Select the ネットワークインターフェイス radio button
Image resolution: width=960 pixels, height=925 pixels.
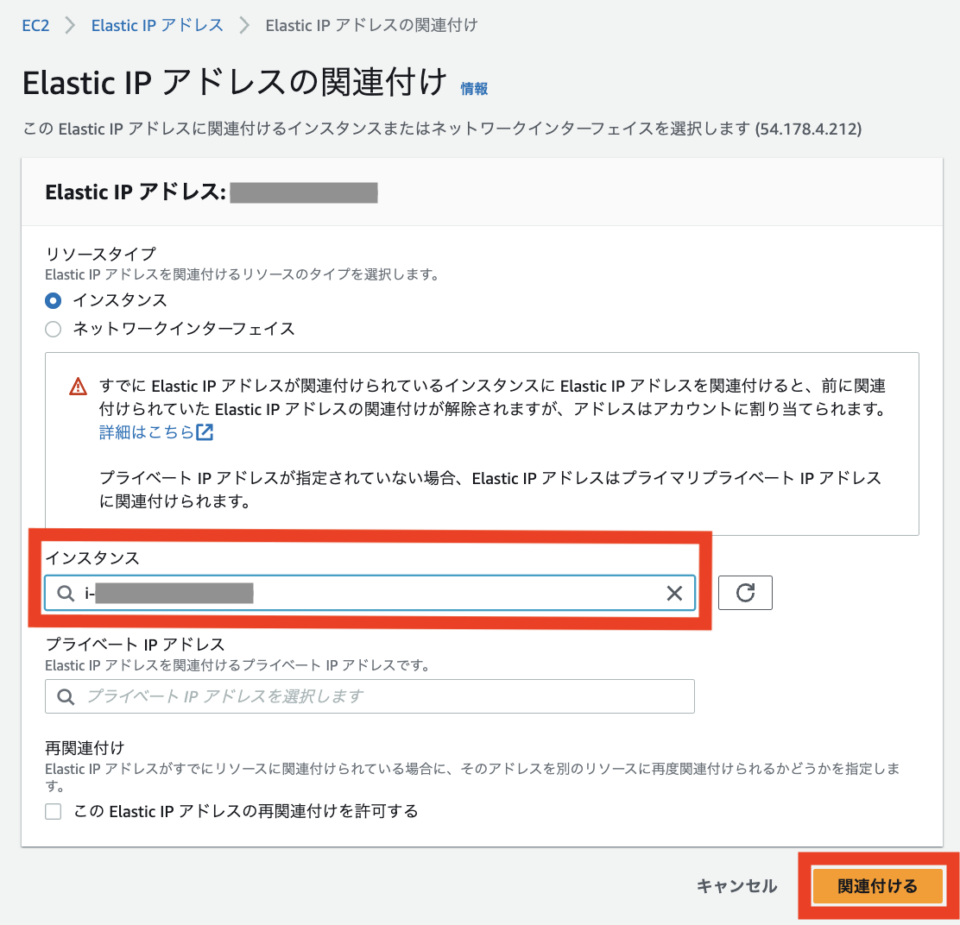[x=53, y=328]
